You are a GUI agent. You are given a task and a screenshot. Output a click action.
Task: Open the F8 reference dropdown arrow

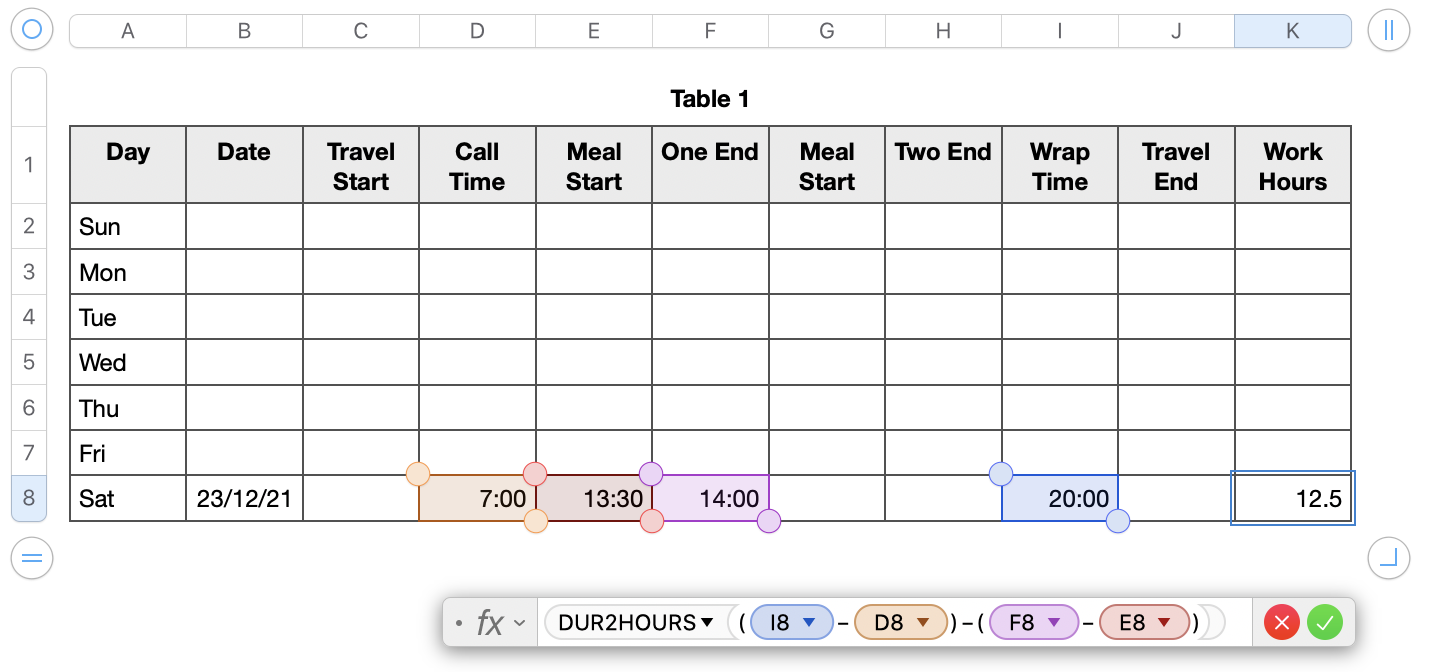point(1054,623)
